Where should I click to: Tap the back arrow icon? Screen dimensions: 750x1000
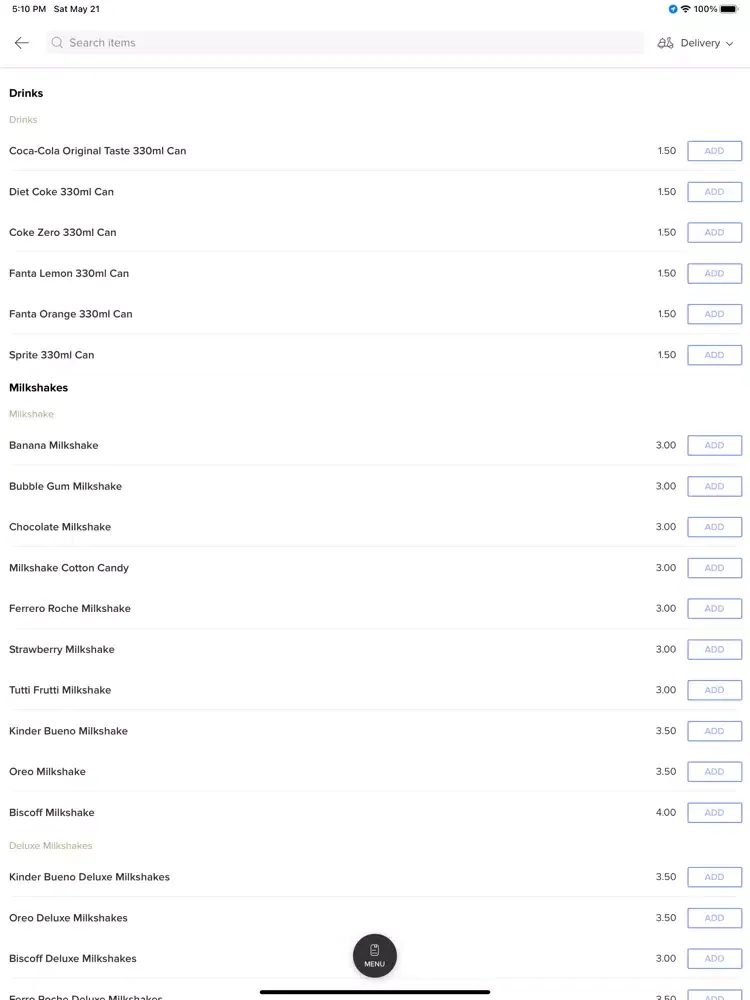tap(22, 43)
